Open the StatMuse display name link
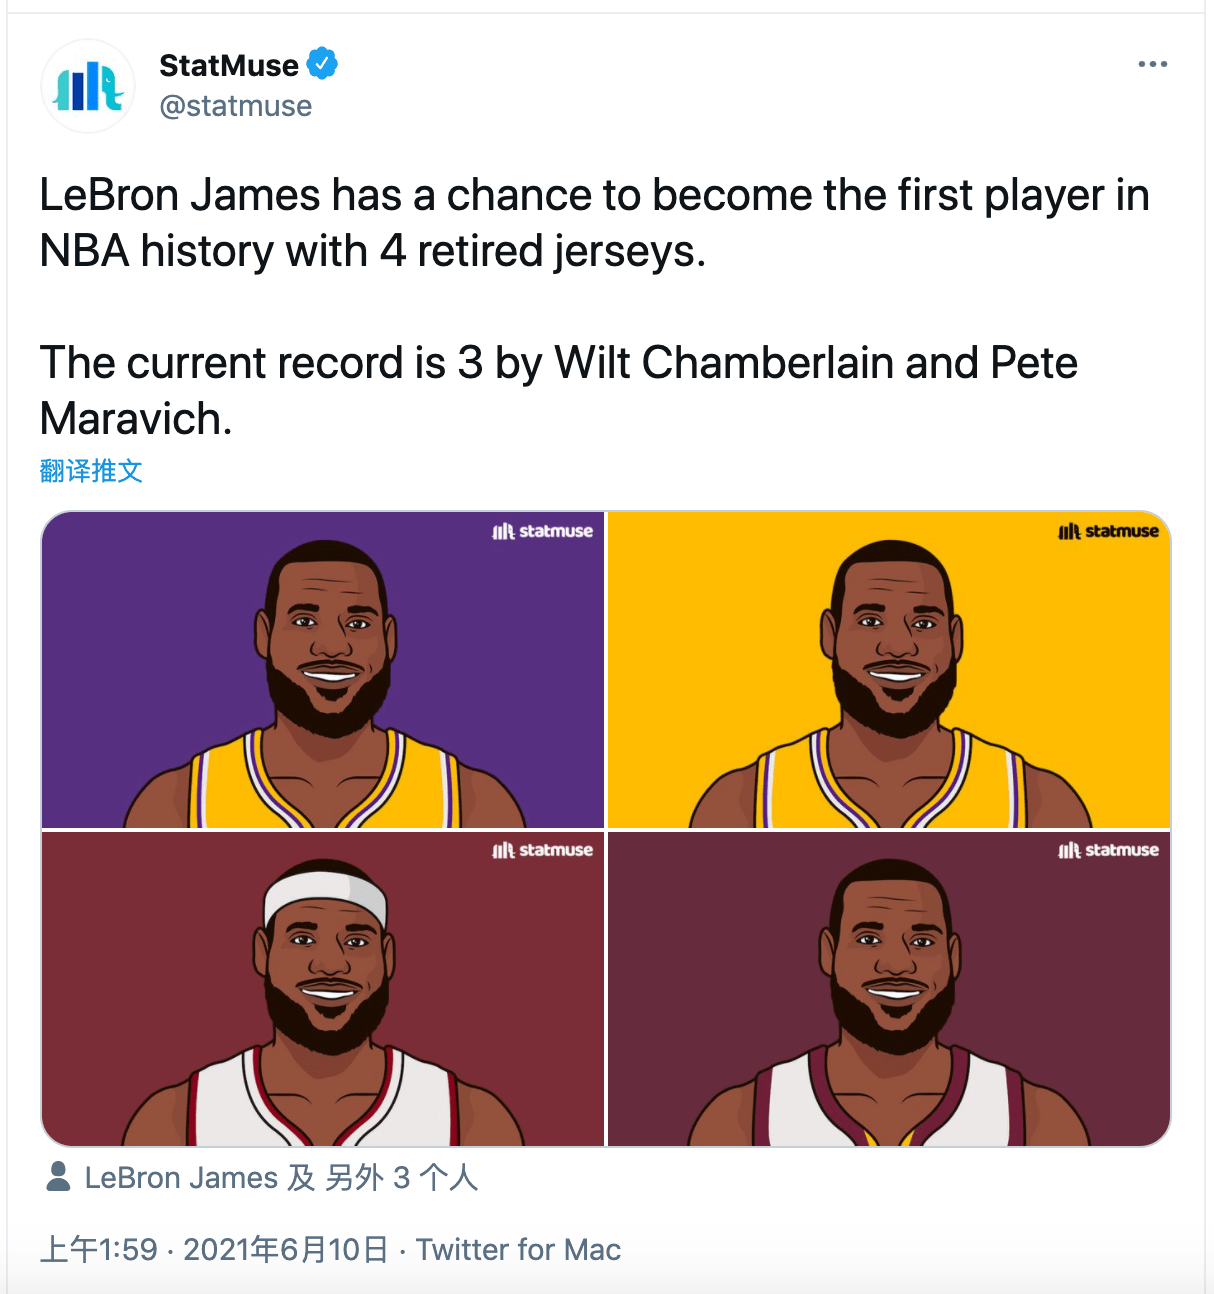This screenshot has height=1294, width=1214. click(229, 65)
